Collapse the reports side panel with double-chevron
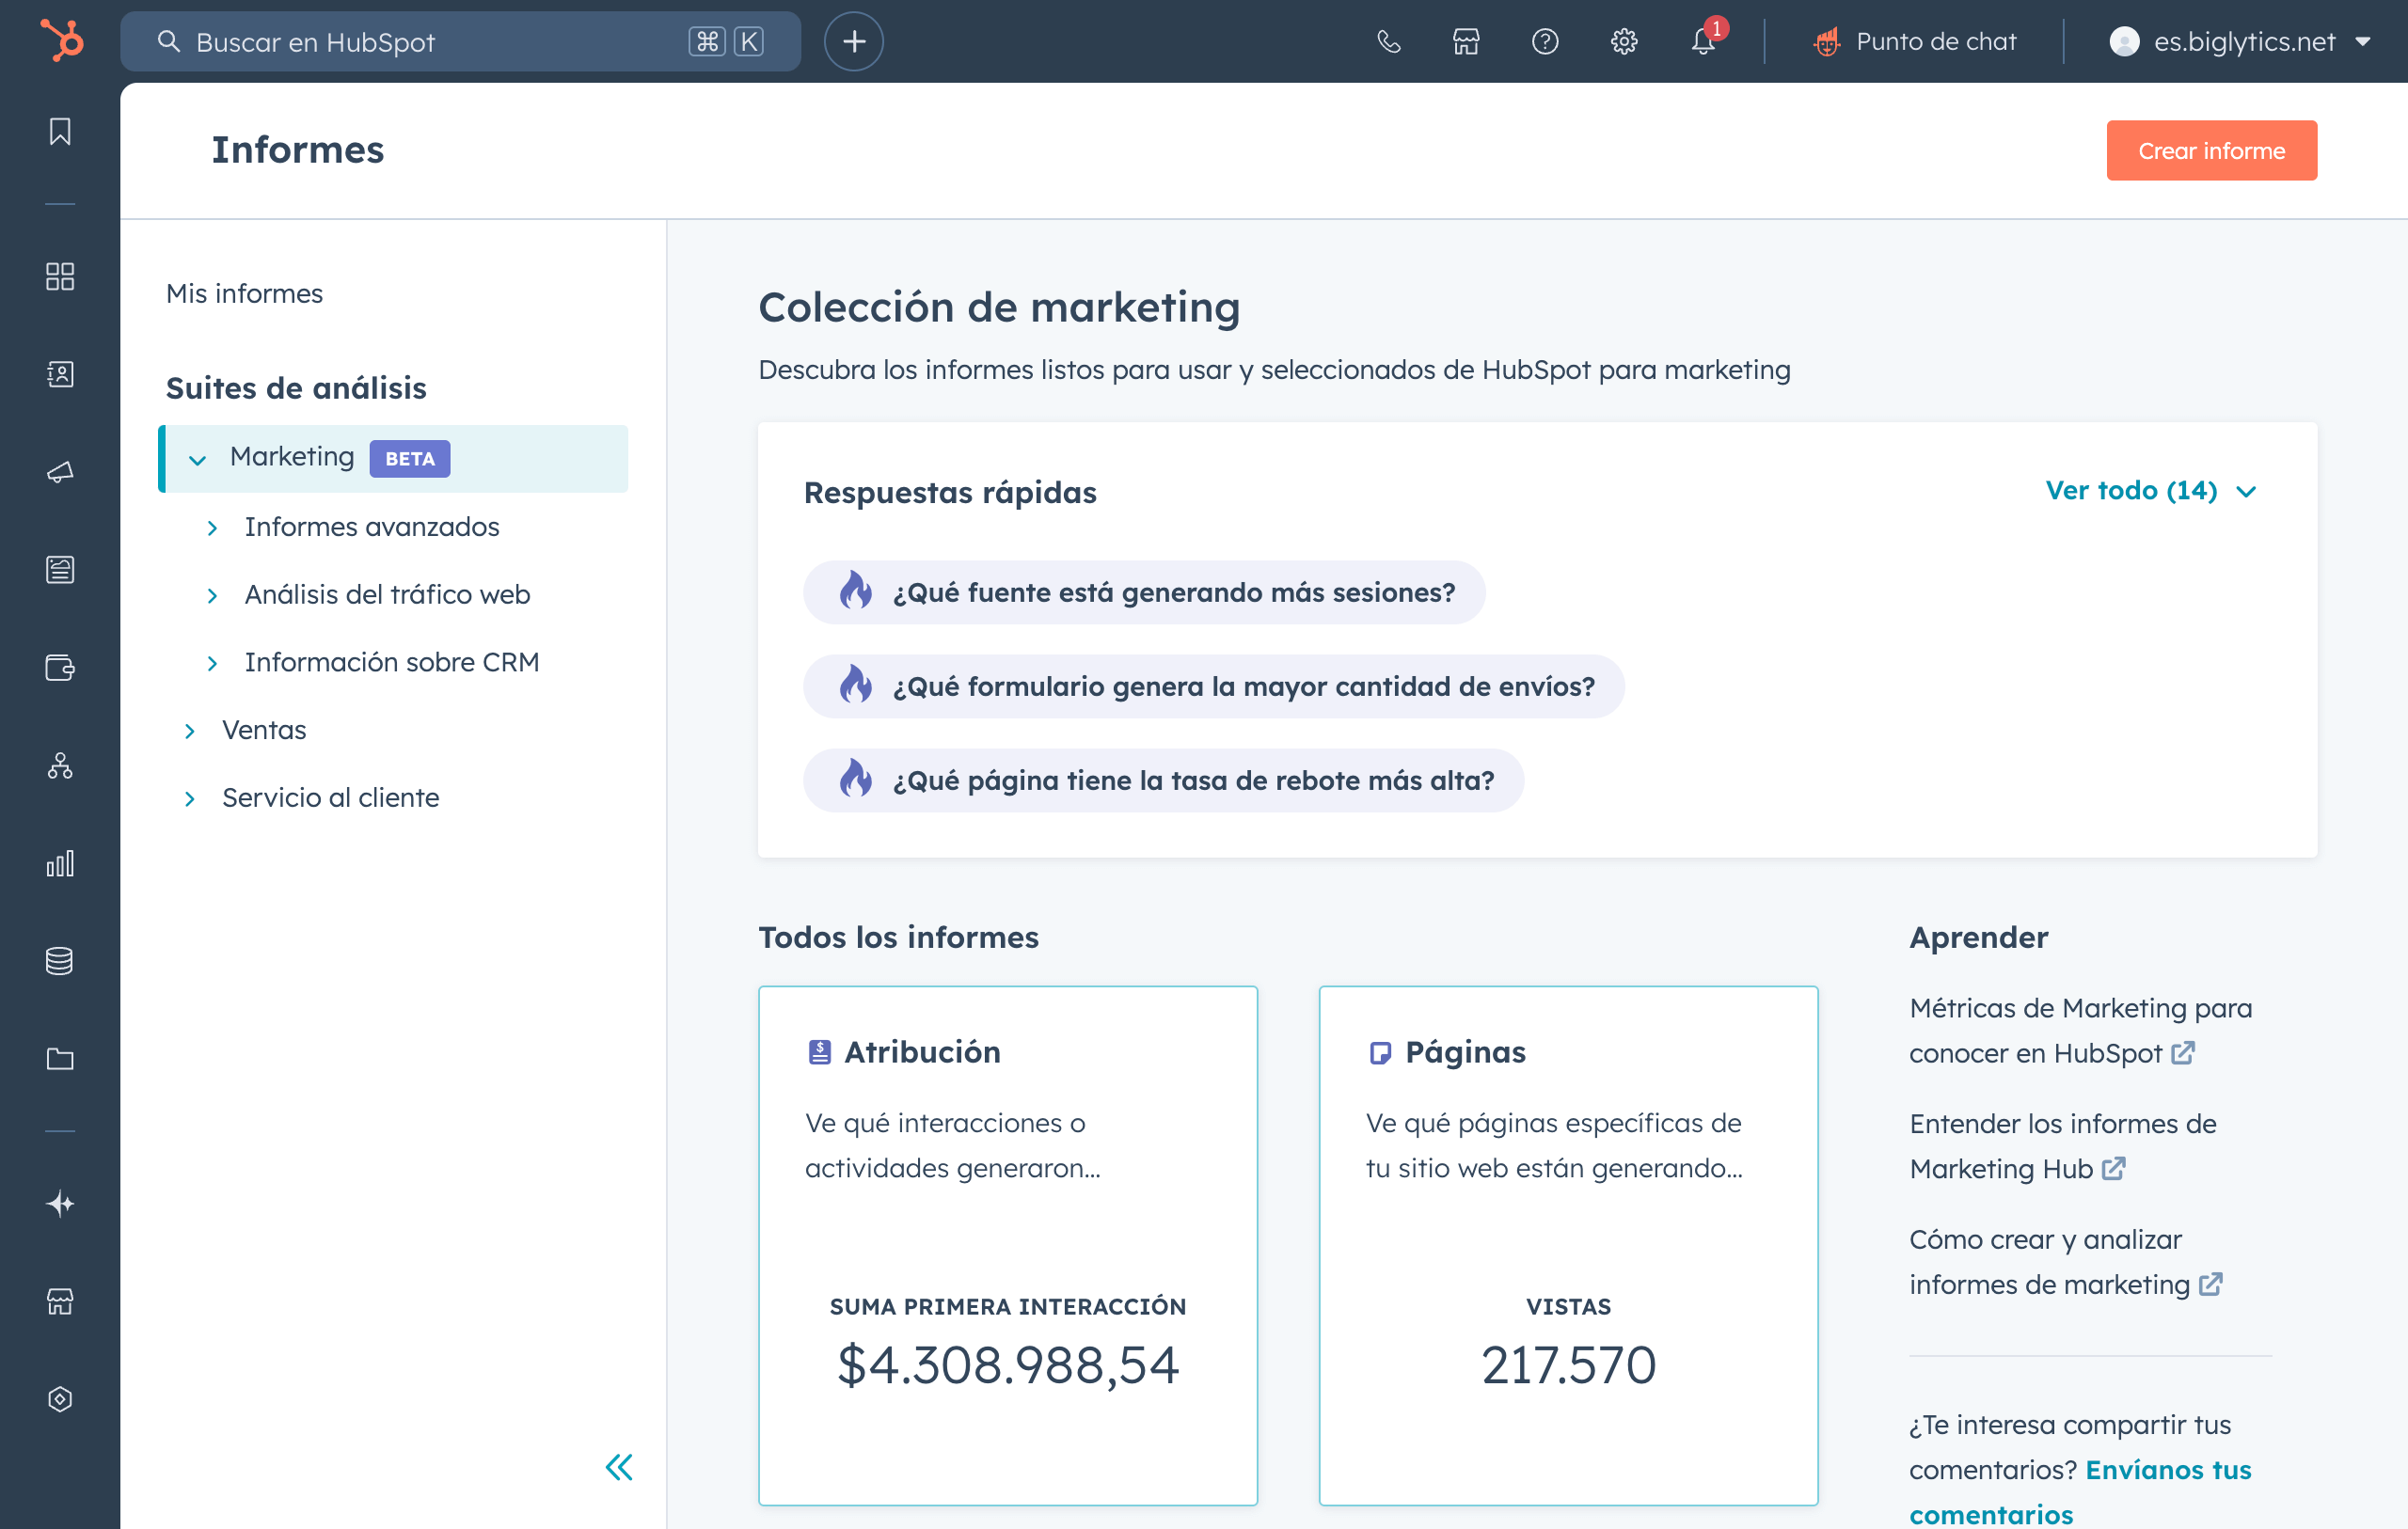Screen dimensions: 2408x1529 click(619, 1467)
